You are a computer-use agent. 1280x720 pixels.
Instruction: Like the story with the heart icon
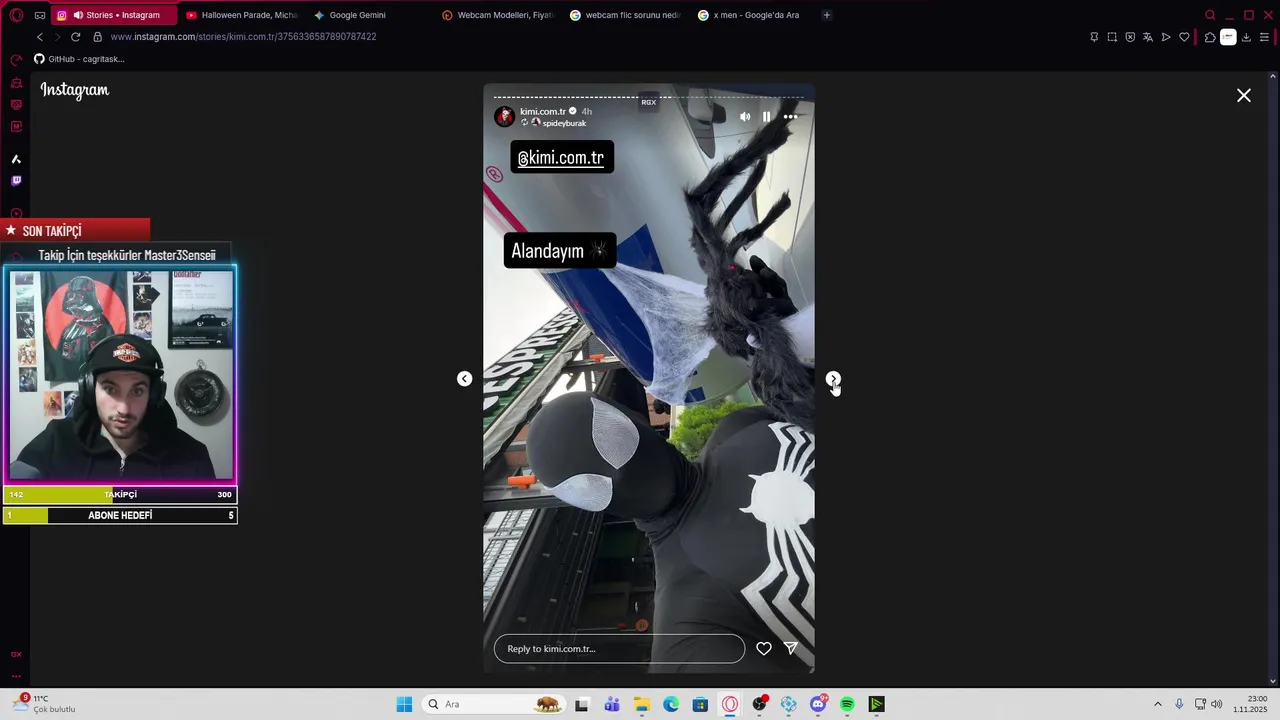(x=764, y=649)
